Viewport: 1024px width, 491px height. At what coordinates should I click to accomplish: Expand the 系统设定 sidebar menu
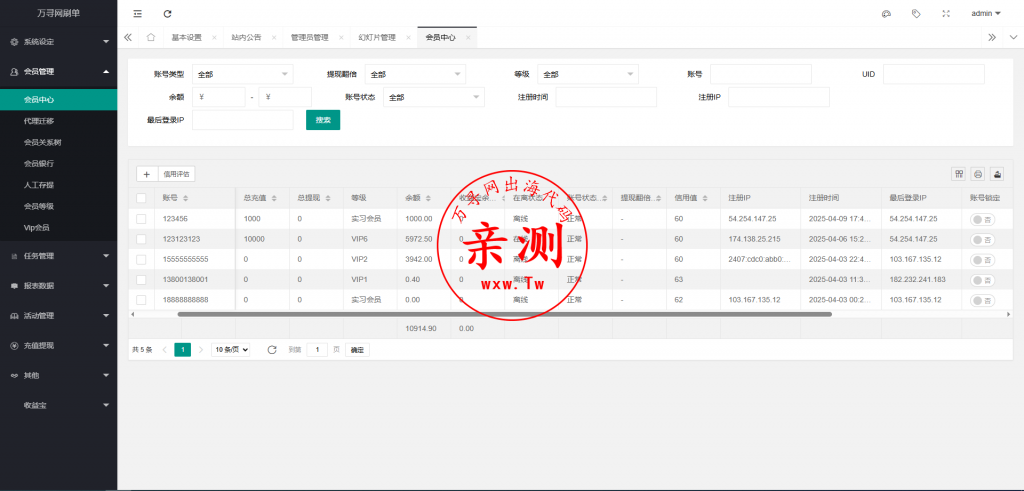tap(59, 42)
